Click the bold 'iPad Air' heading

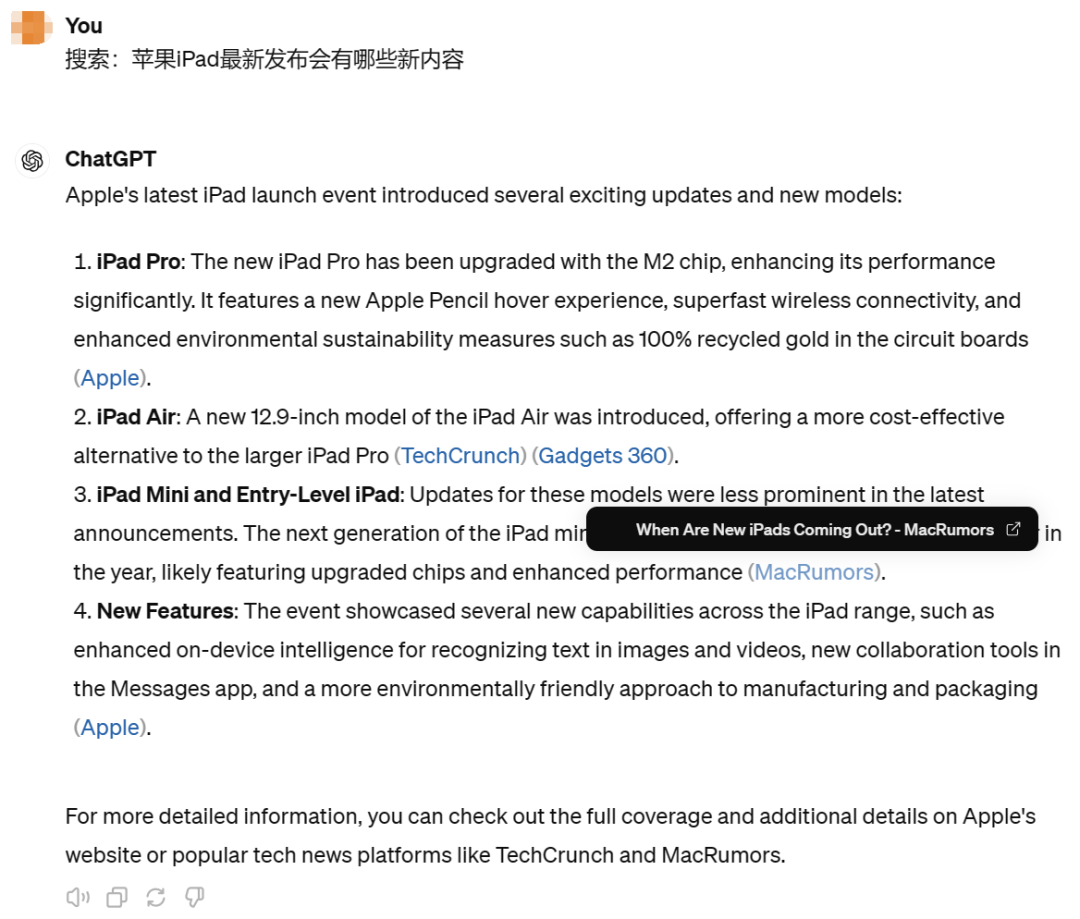(x=136, y=417)
